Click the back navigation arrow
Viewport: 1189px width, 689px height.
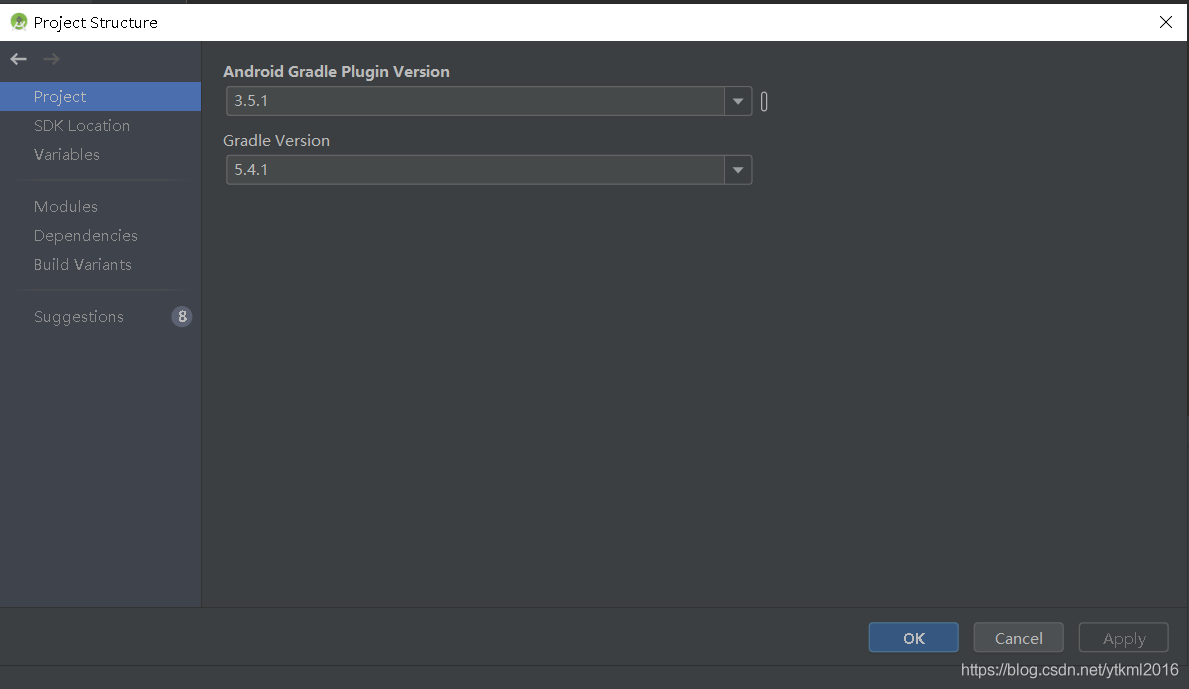tap(18, 59)
